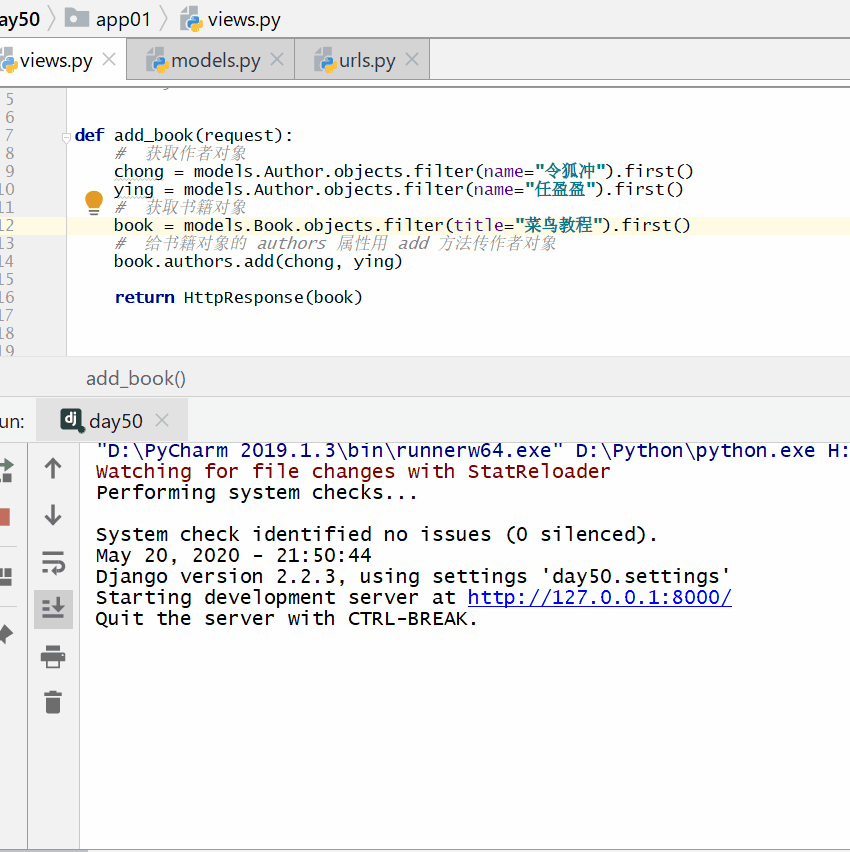This screenshot has height=852, width=850.
Task: Switch to the urls.py editor tab
Action: click(x=367, y=61)
